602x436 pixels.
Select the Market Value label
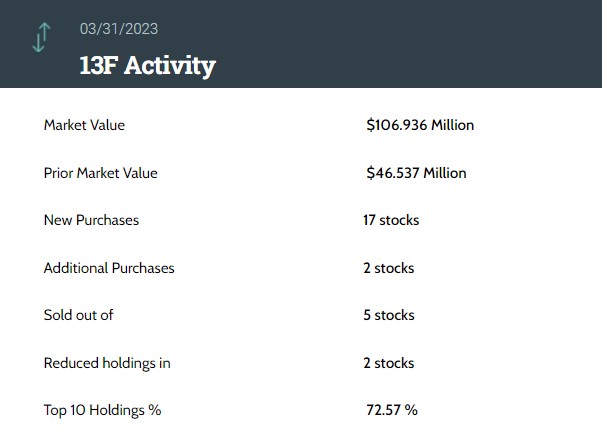tap(84, 125)
